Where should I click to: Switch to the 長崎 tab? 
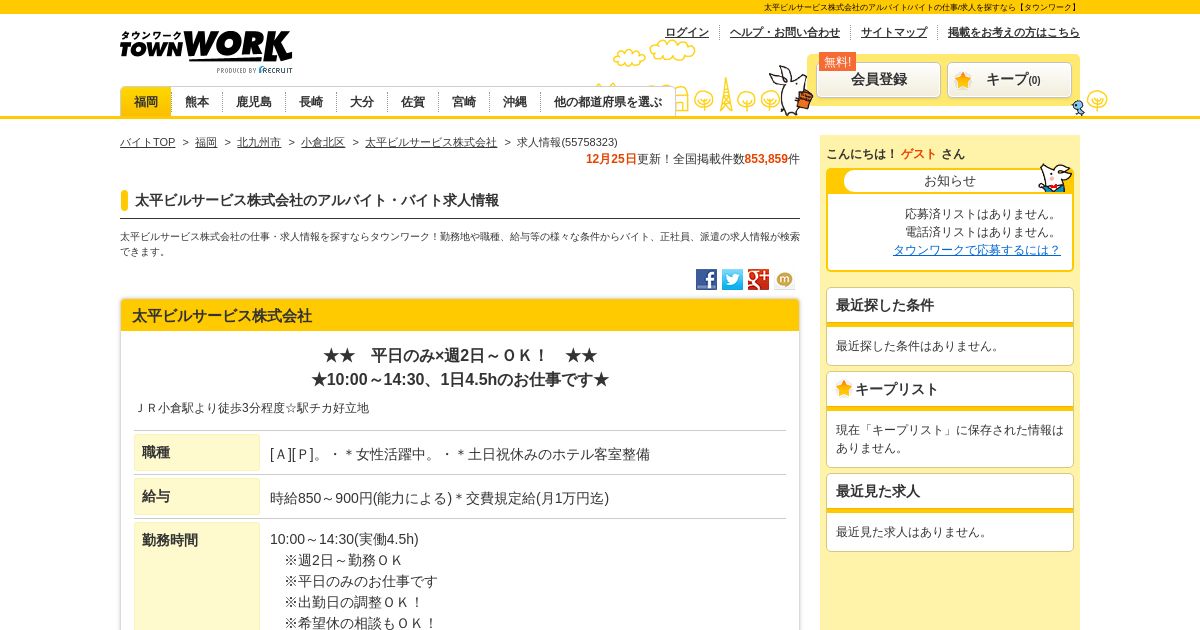coord(311,102)
